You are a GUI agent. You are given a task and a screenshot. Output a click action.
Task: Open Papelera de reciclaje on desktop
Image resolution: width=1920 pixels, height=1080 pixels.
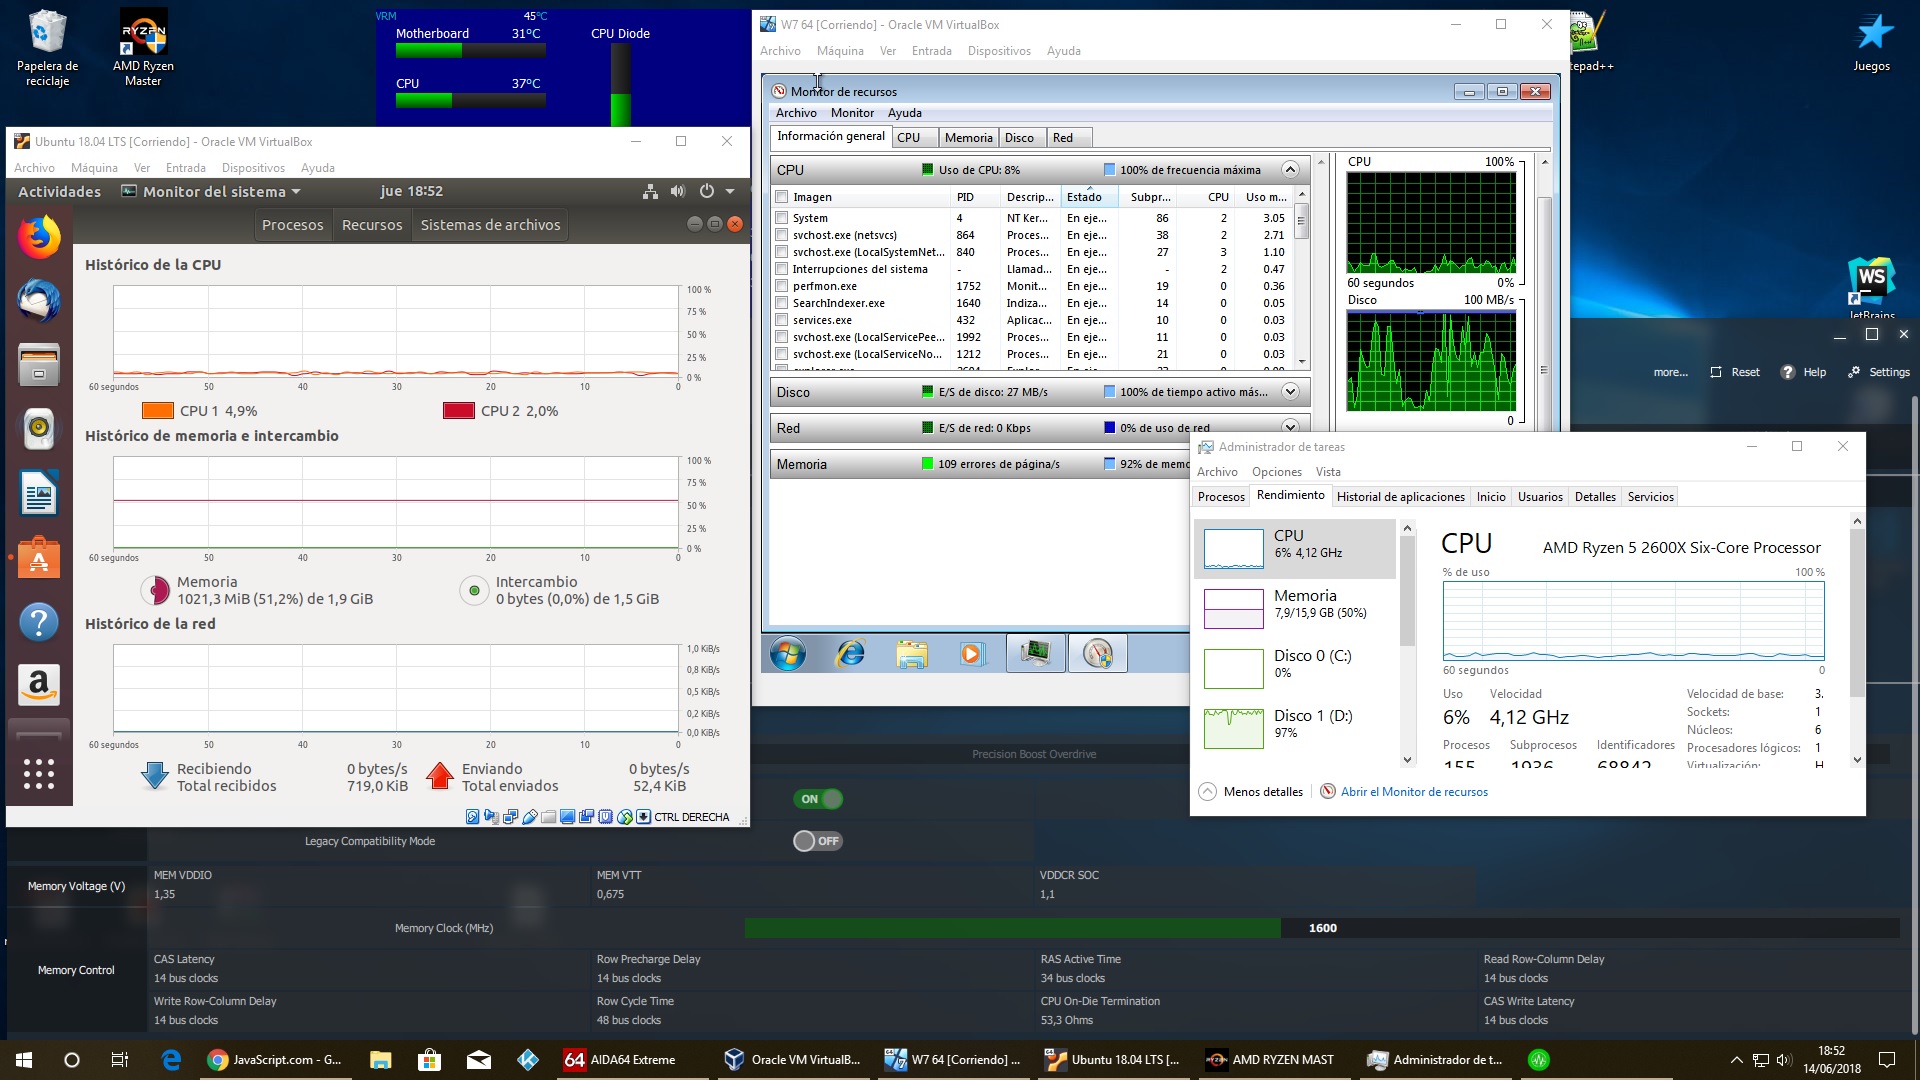(47, 48)
